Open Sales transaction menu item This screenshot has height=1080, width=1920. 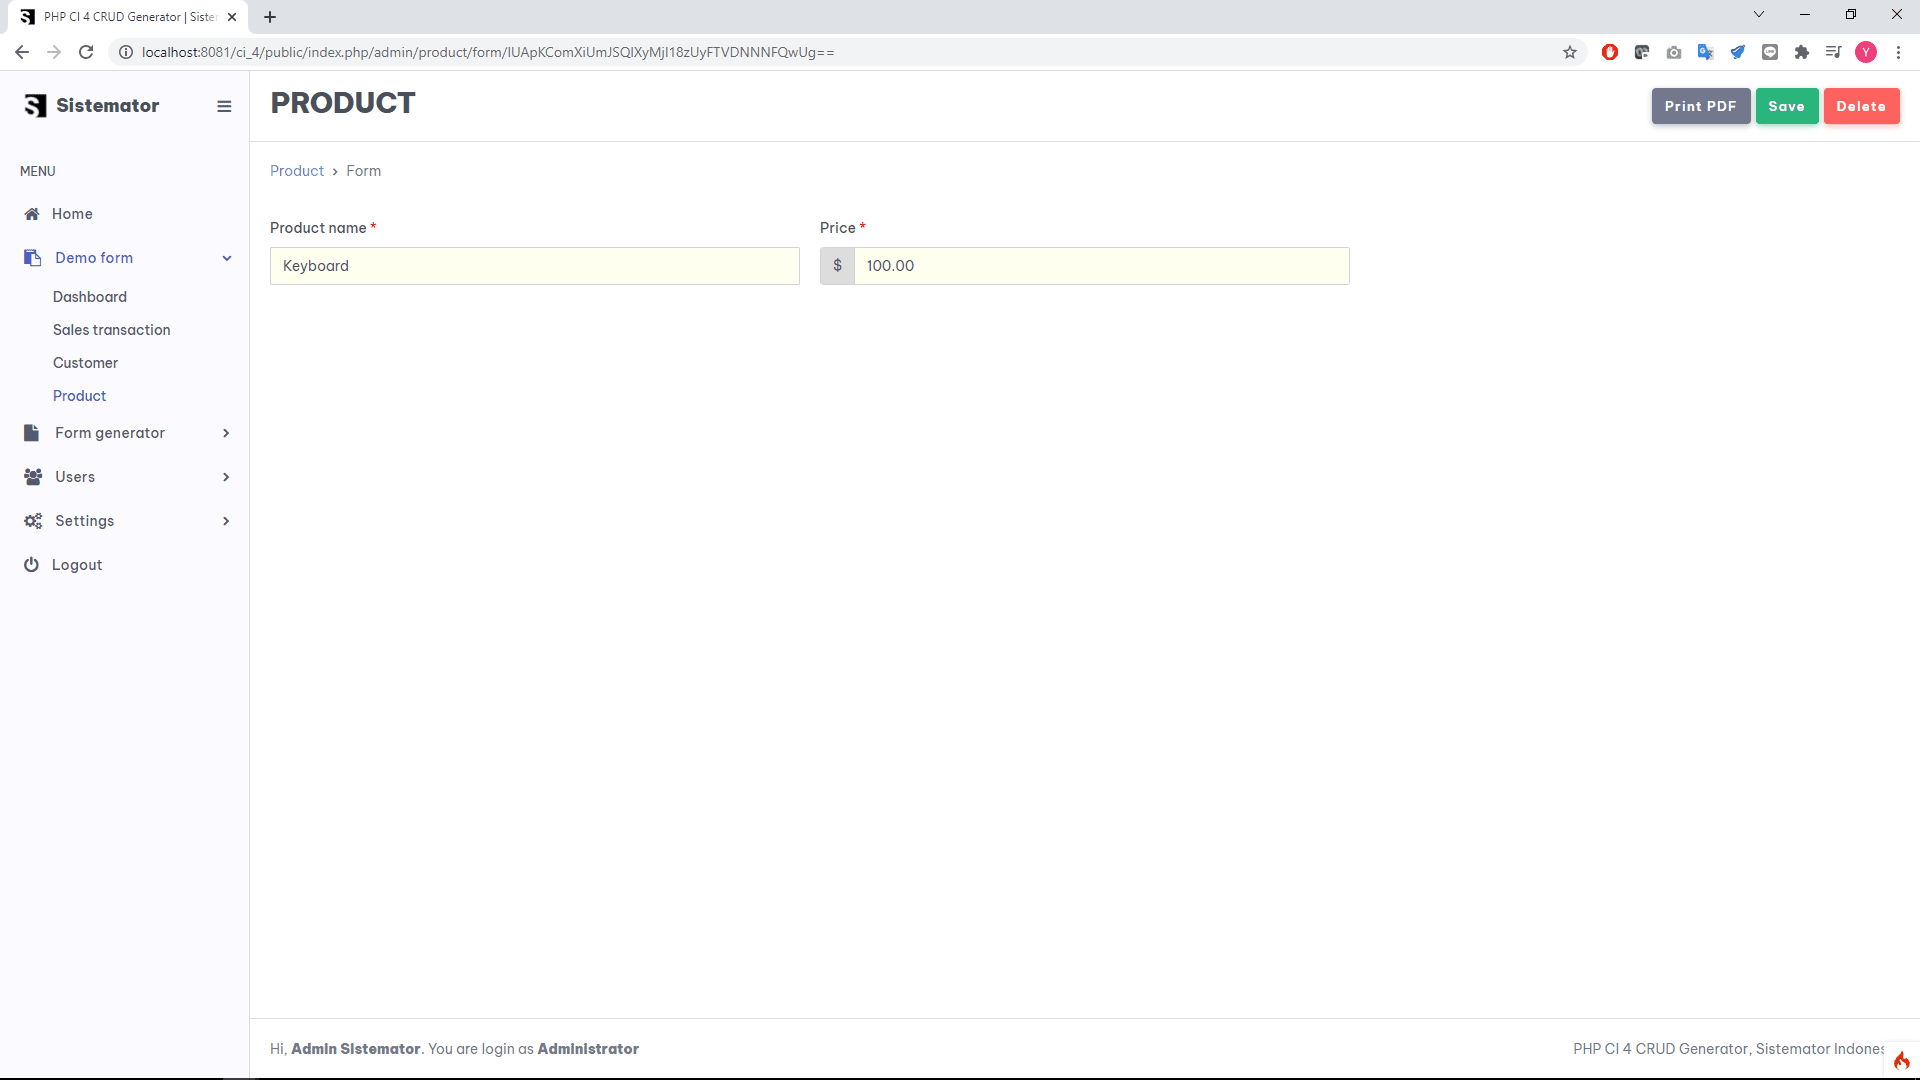pos(111,330)
